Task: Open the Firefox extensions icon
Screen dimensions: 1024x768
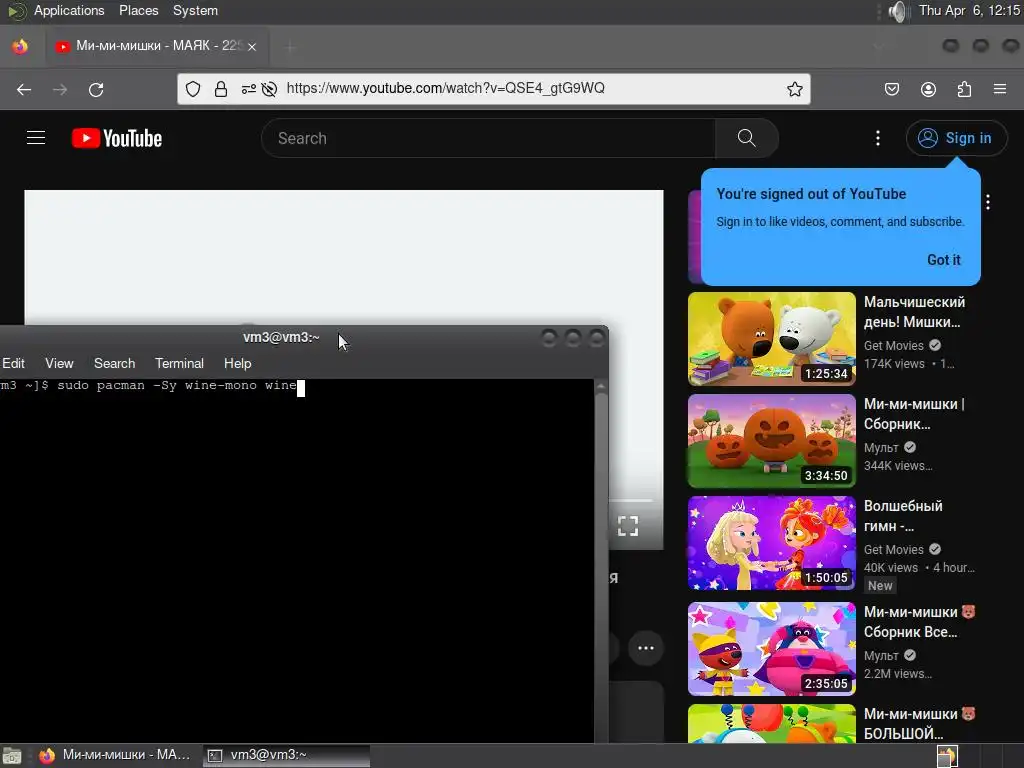Action: click(964, 89)
